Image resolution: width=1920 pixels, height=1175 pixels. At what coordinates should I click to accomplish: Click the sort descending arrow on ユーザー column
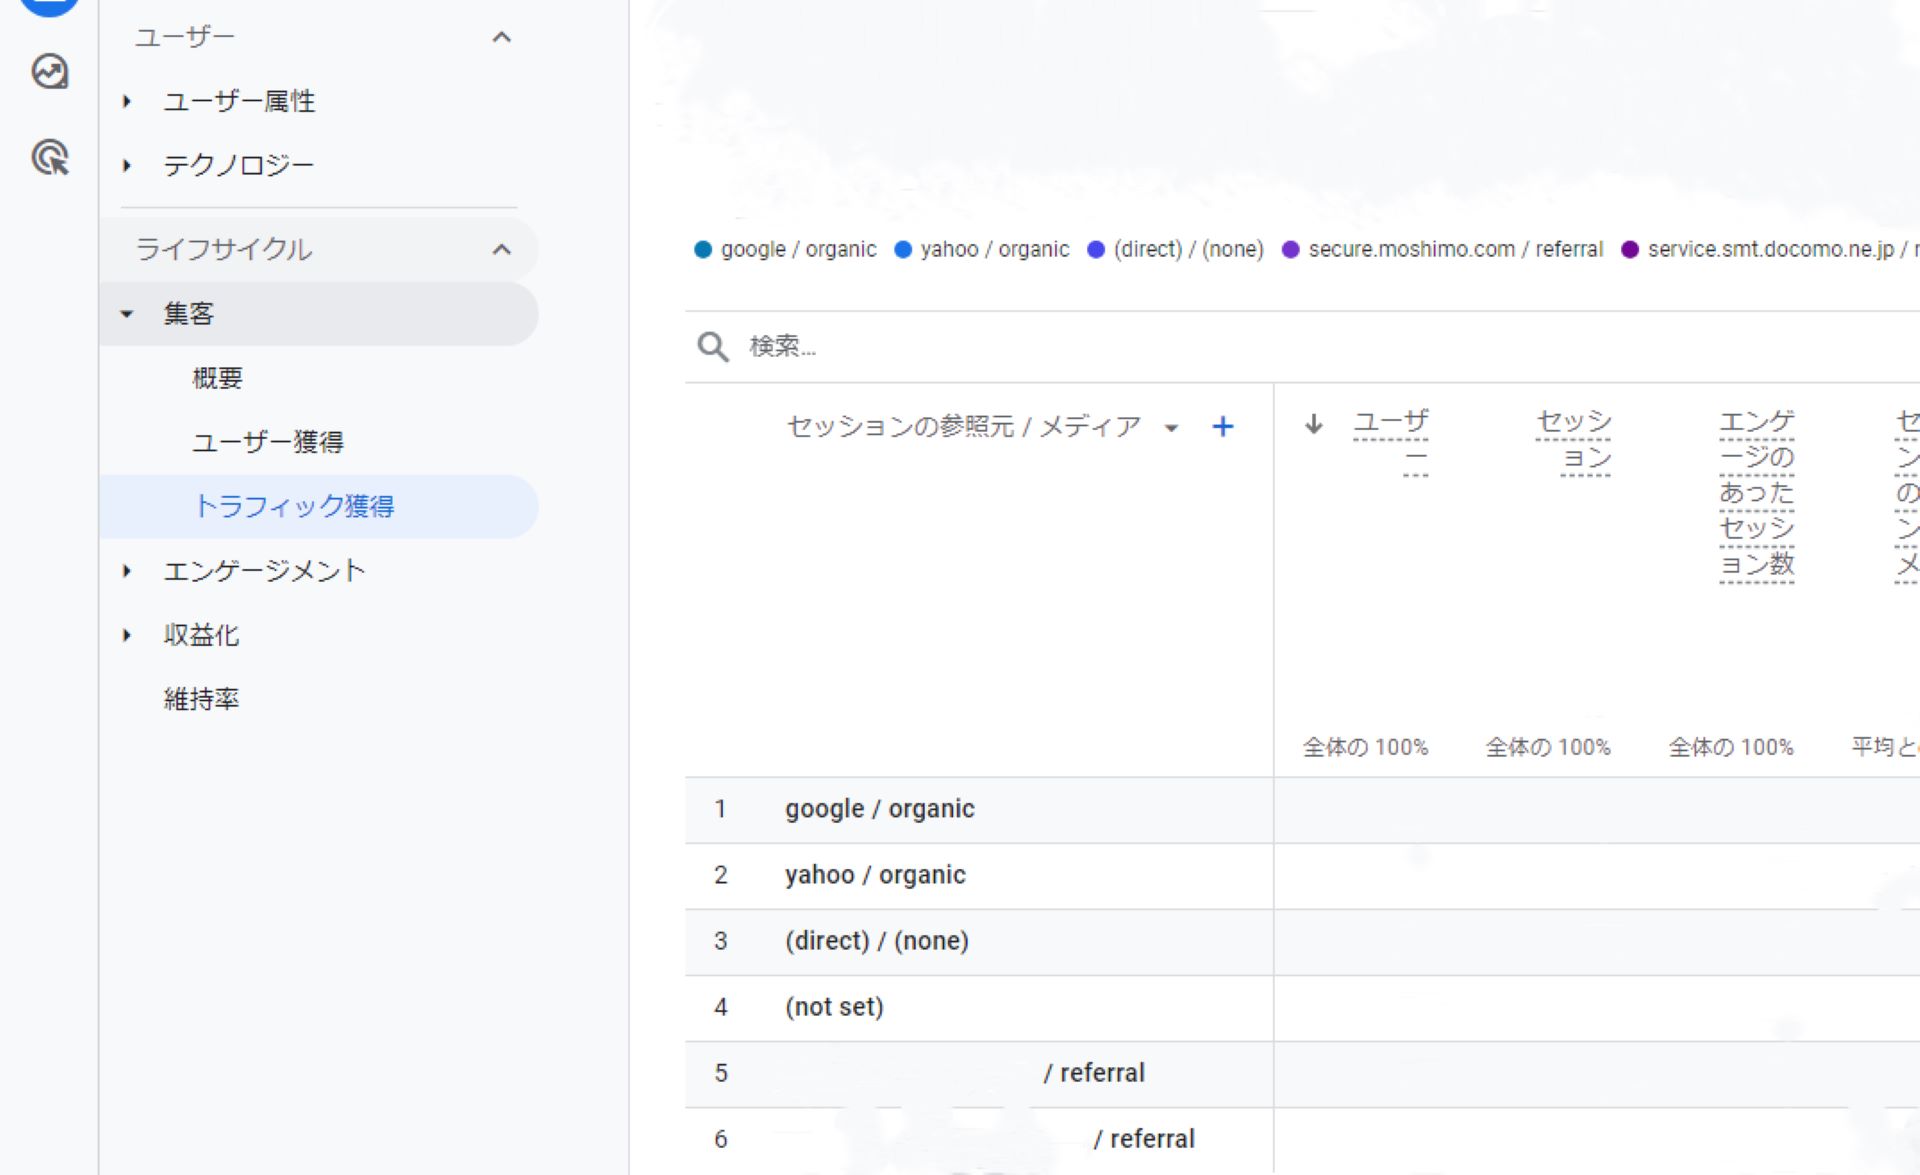click(1314, 424)
